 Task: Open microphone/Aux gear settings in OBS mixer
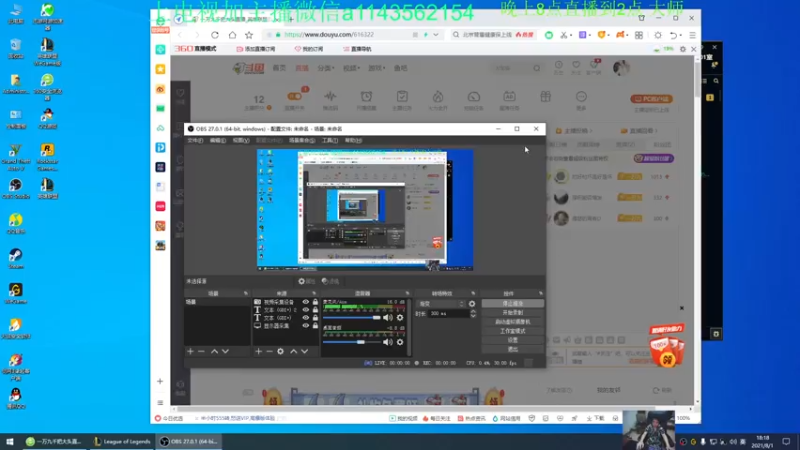coord(400,318)
